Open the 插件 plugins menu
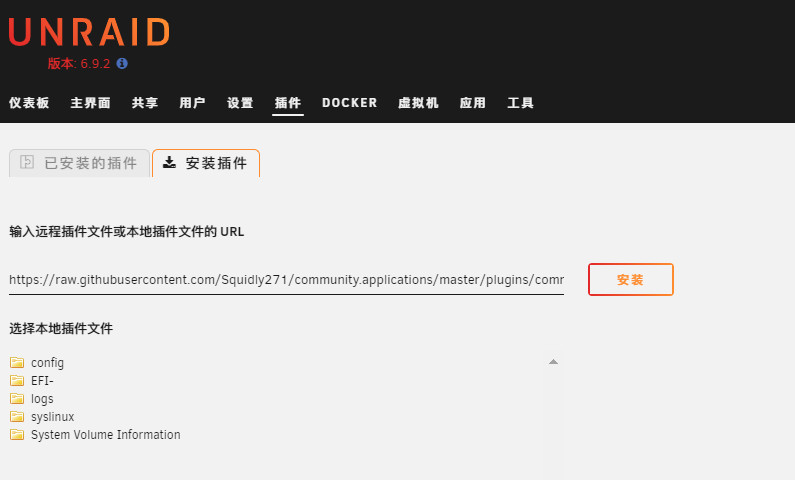795x480 pixels. pos(287,103)
